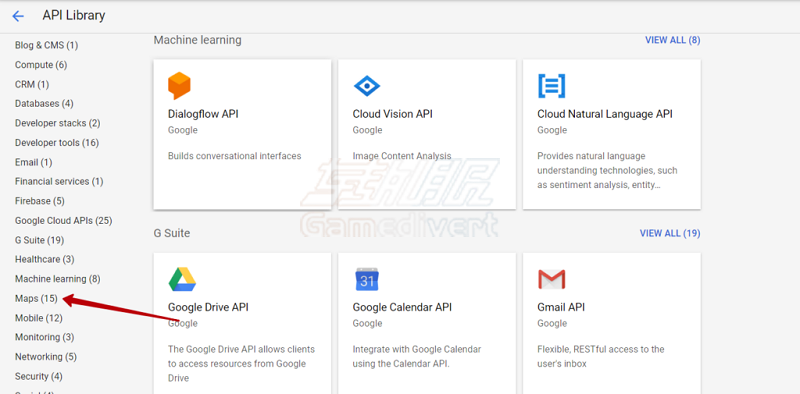This screenshot has height=394, width=800.
Task: Click 'Integrate with Google Calendar' description
Action: point(417,356)
